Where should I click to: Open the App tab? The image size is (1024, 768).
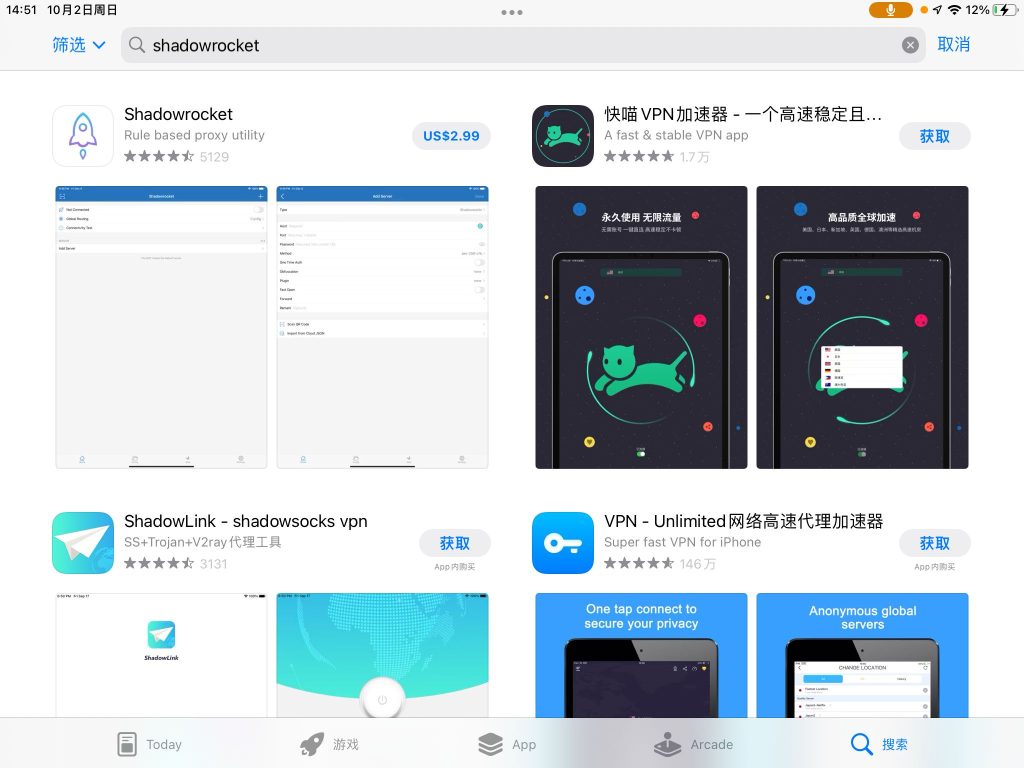507,744
